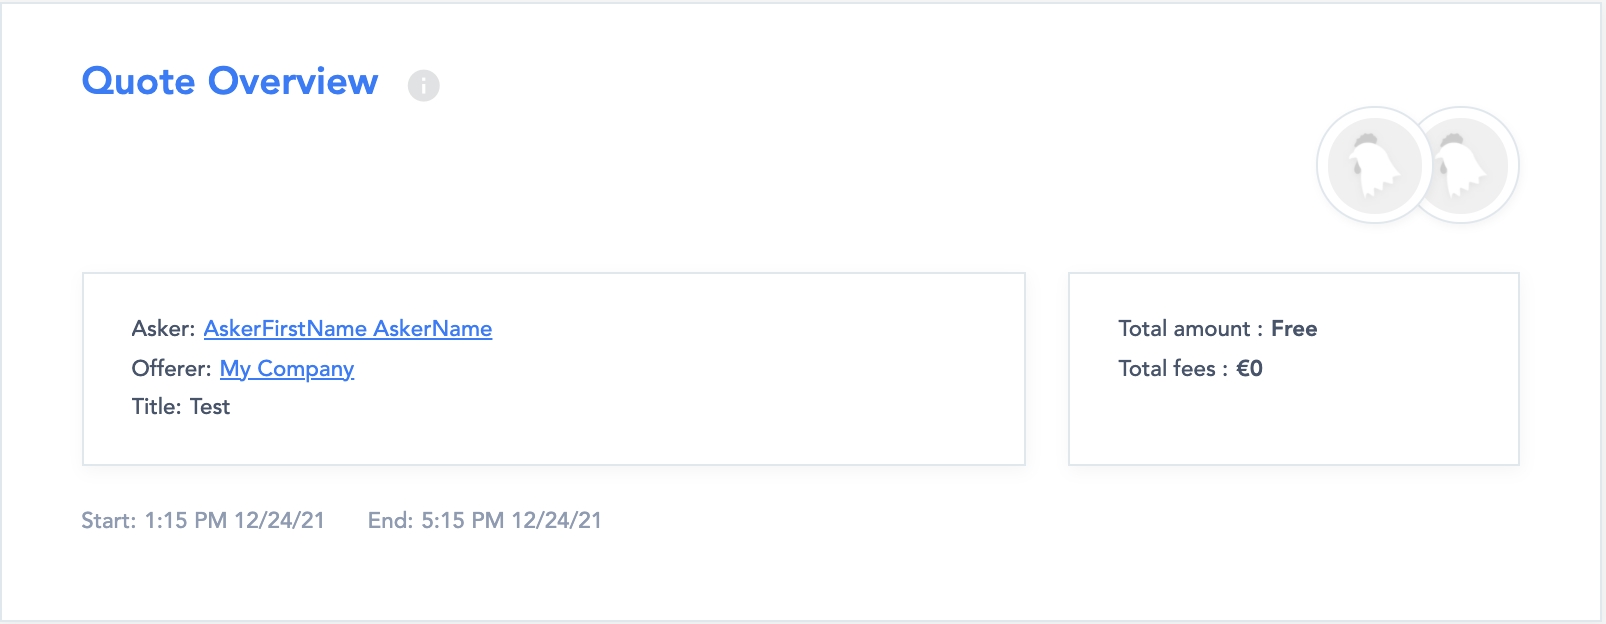Click the info icon beside Quote Overview
The image size is (1606, 624).
tap(423, 86)
